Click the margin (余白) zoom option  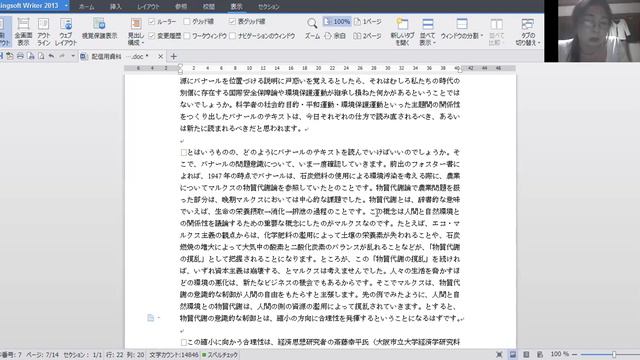click(335, 36)
